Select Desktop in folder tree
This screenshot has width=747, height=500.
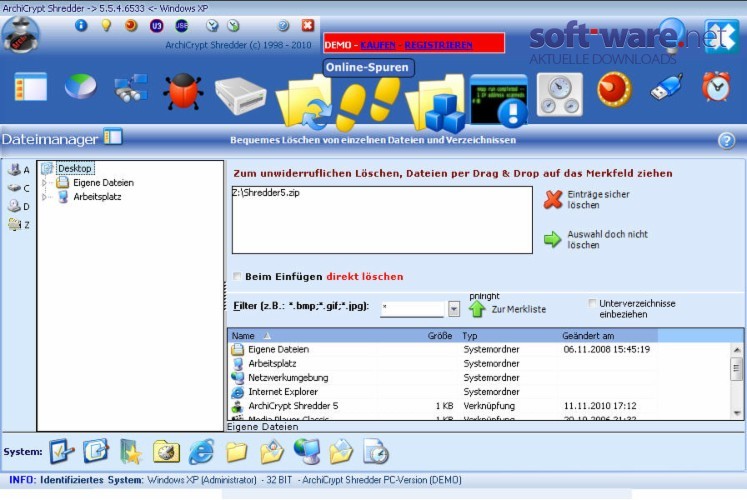point(75,169)
